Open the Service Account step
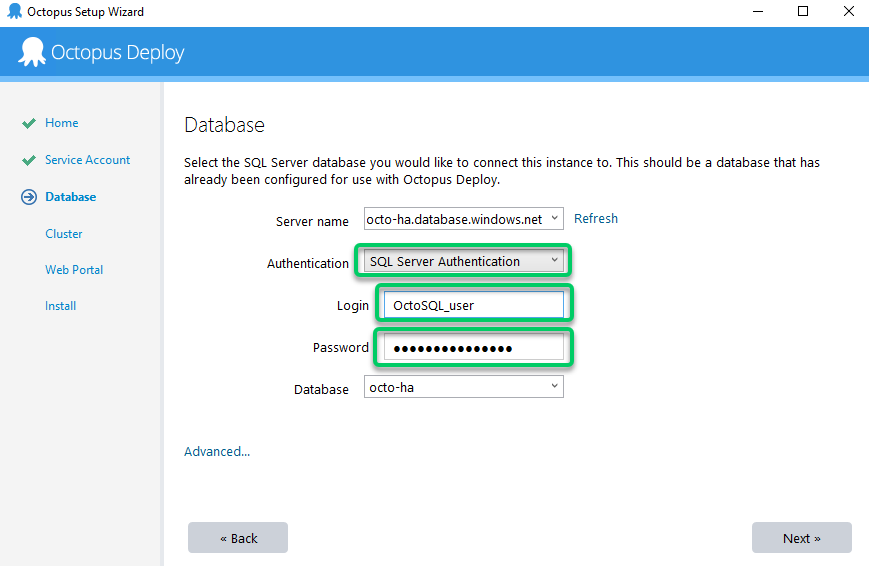Screen dimensions: 869x566 coord(87,160)
